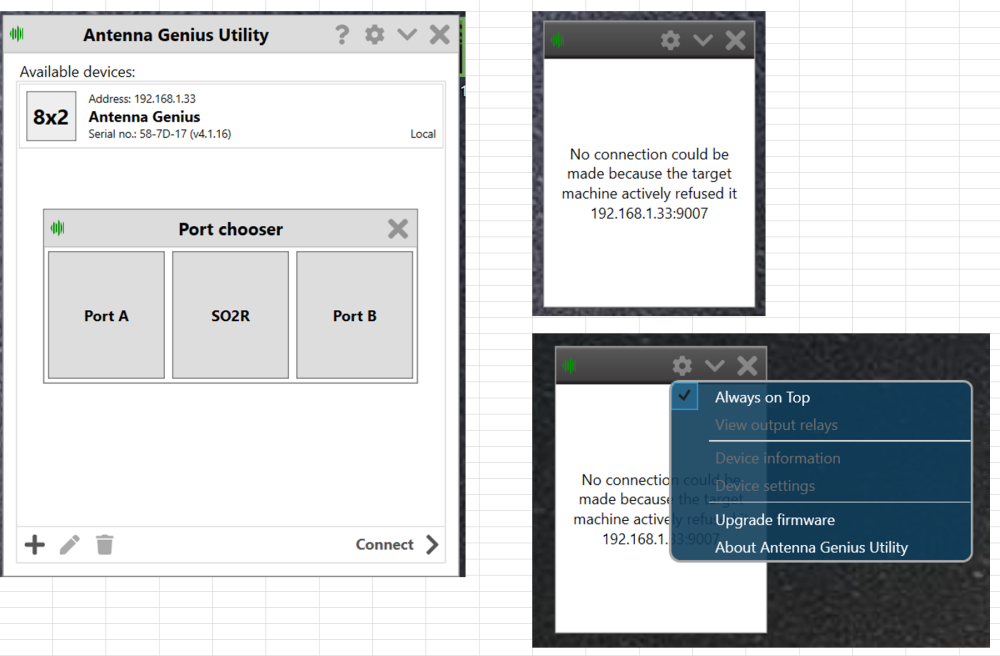Click green logo in lower dark window

point(570,365)
